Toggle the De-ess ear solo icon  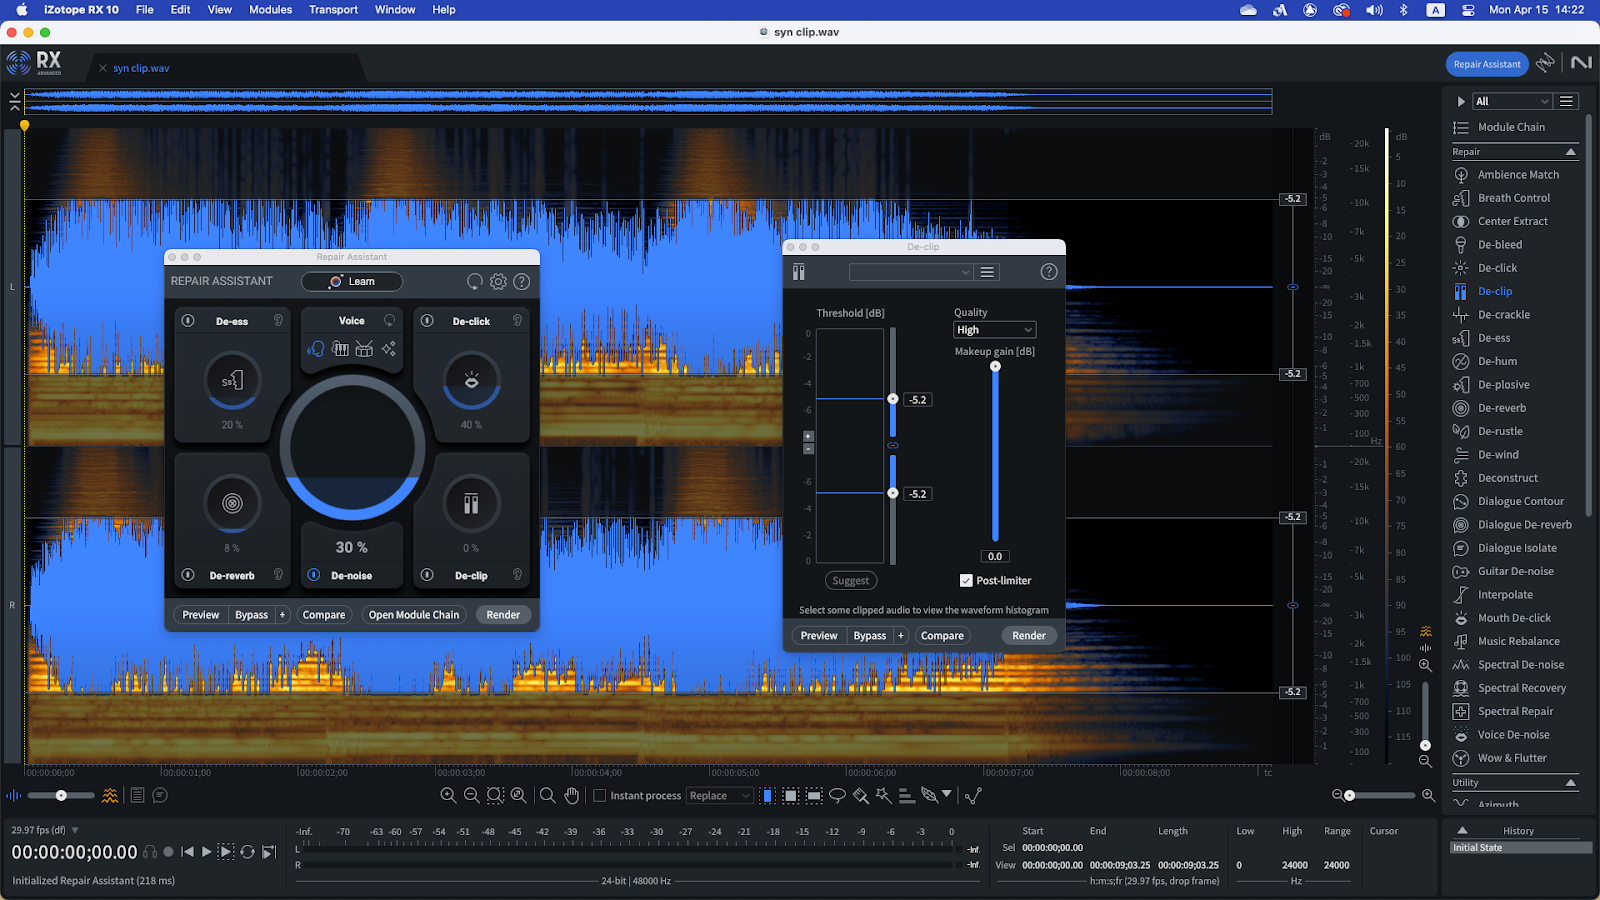point(278,321)
